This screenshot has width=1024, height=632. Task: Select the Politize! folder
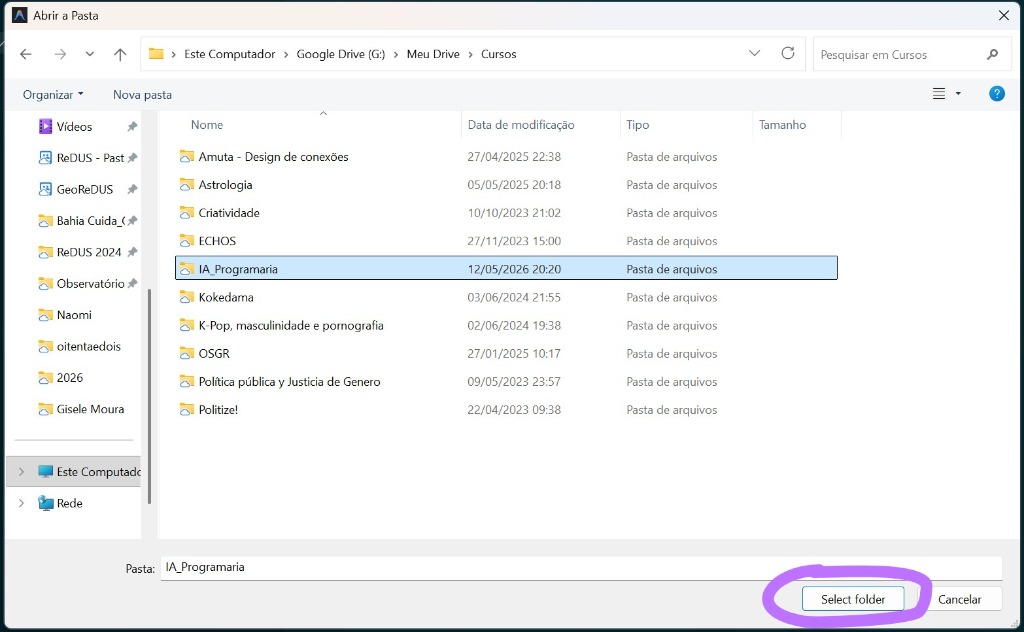click(218, 409)
